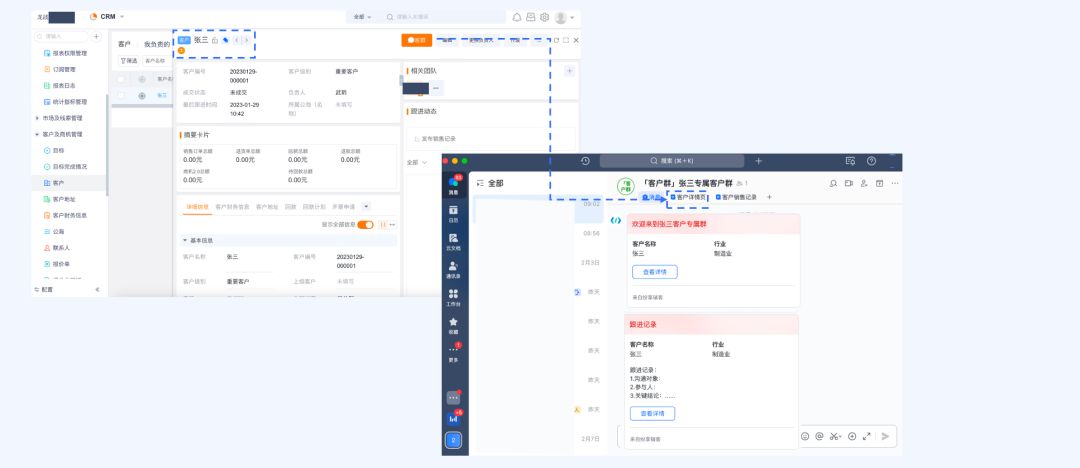Switch to the 详细信息 tab
This screenshot has width=1080, height=468.
click(x=197, y=207)
